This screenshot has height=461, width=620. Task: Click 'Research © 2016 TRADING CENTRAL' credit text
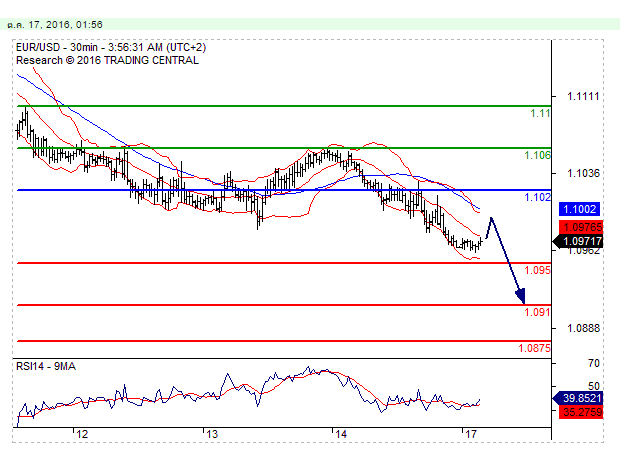click(107, 60)
